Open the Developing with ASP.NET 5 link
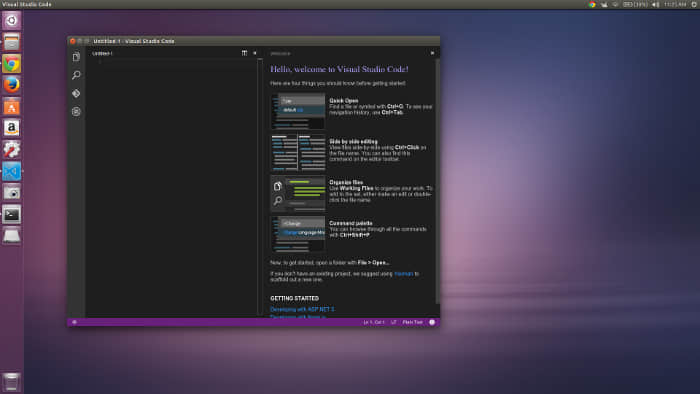 coord(302,309)
